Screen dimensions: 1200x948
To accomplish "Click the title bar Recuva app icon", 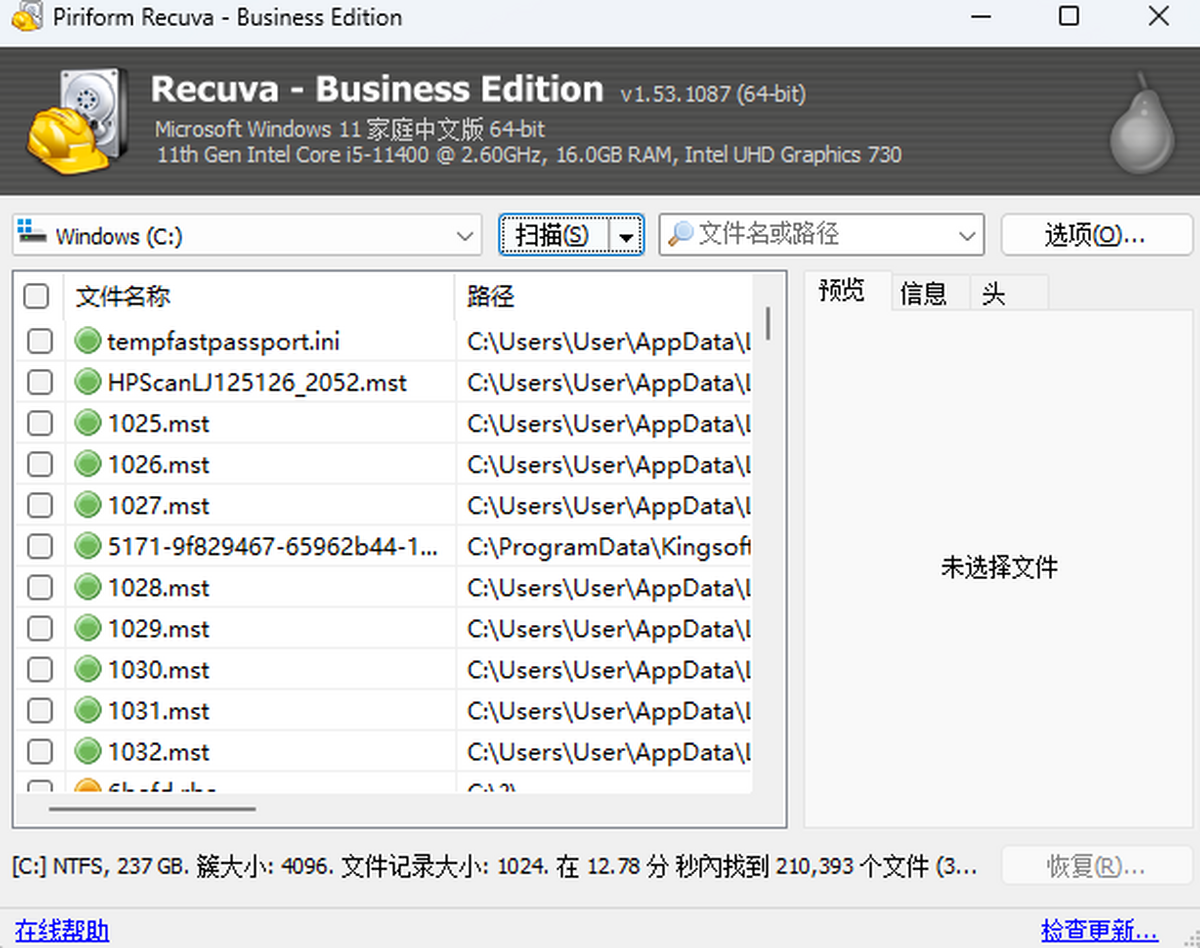I will coord(27,18).
